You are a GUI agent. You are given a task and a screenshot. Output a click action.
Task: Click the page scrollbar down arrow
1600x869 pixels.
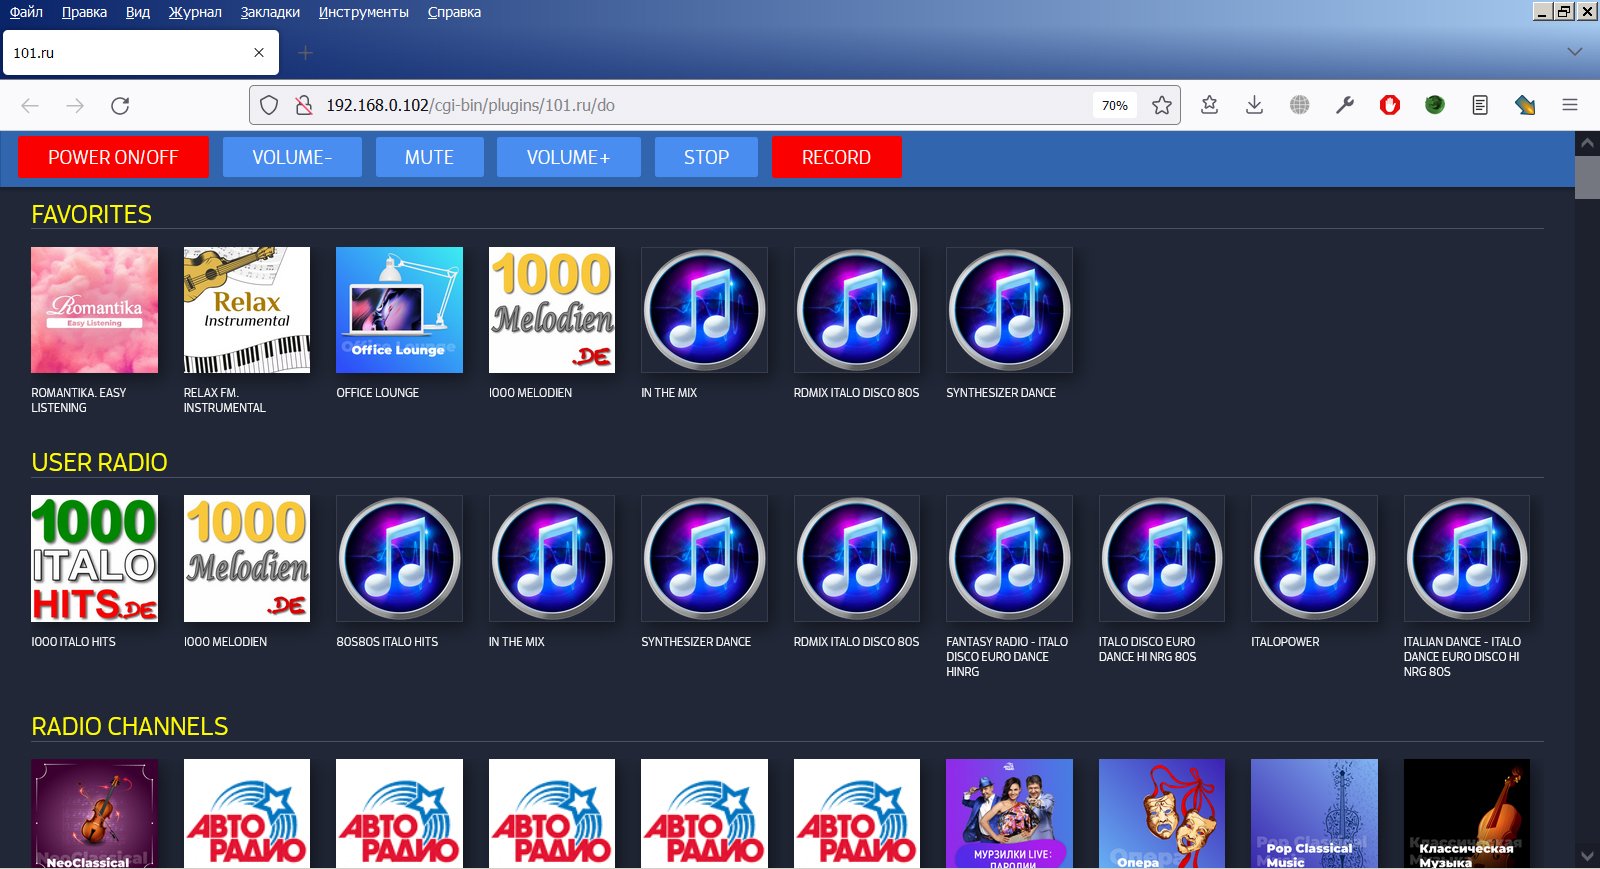1587,856
